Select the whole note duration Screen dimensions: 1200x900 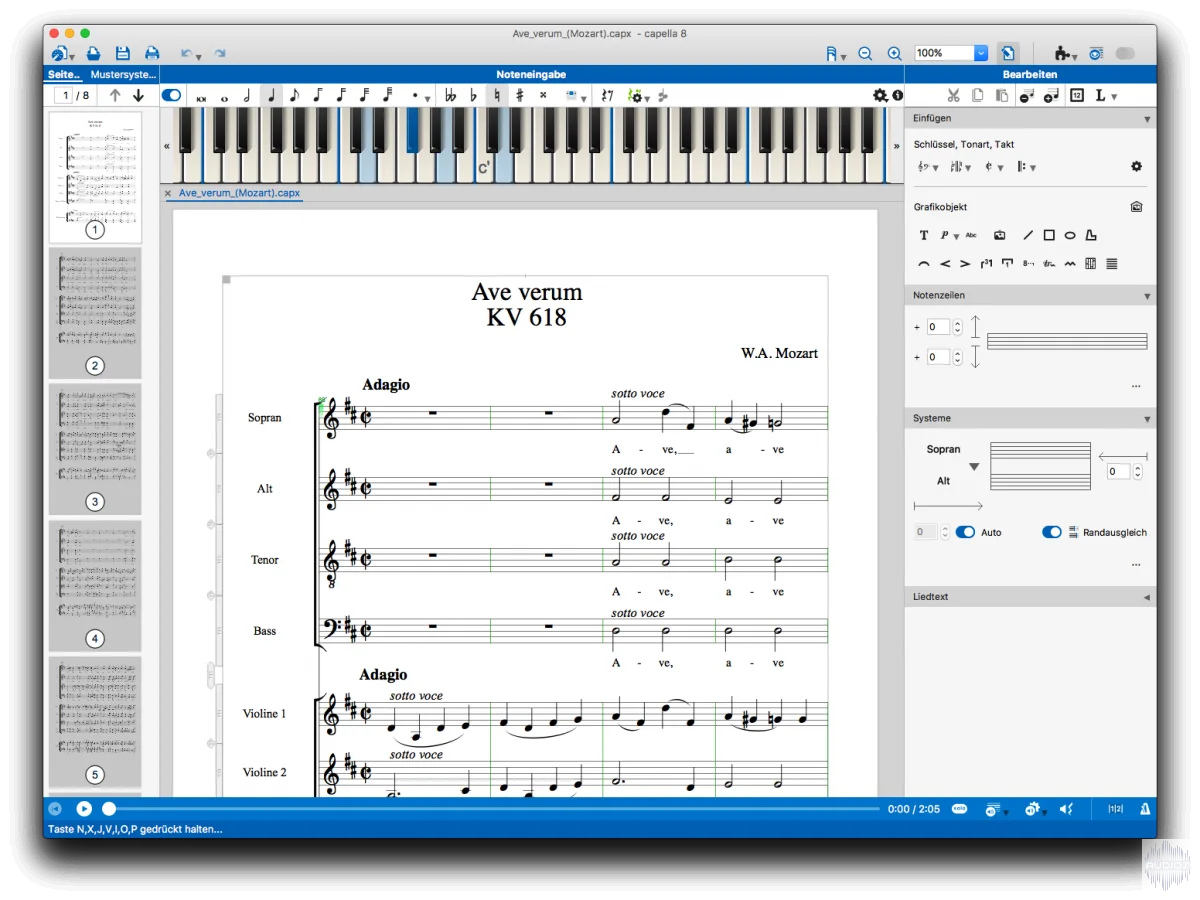(224, 97)
